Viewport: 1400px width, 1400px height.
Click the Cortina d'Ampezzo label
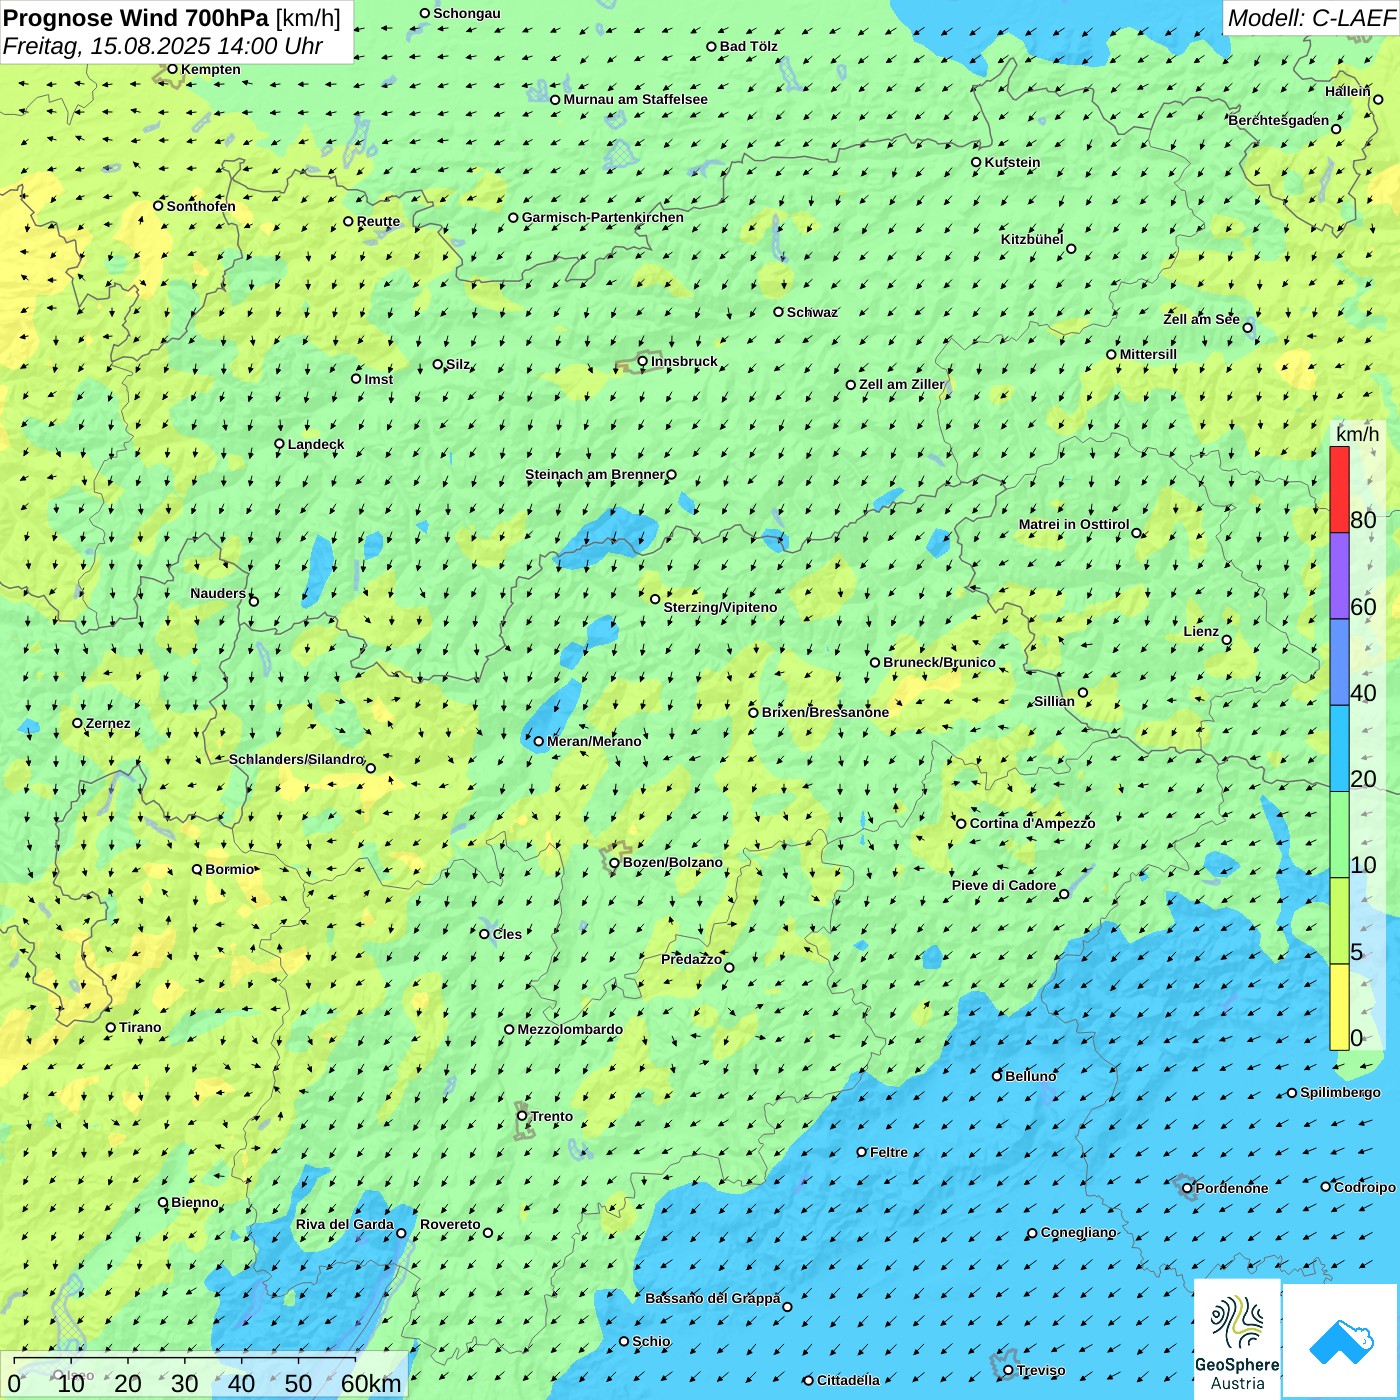coord(1032,823)
